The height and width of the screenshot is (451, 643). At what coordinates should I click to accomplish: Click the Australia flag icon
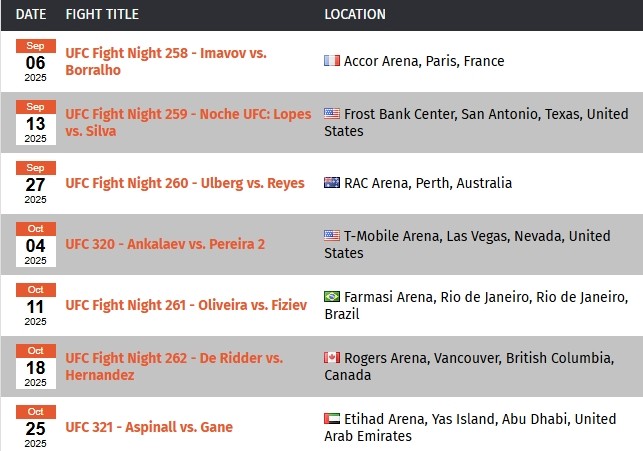(332, 182)
